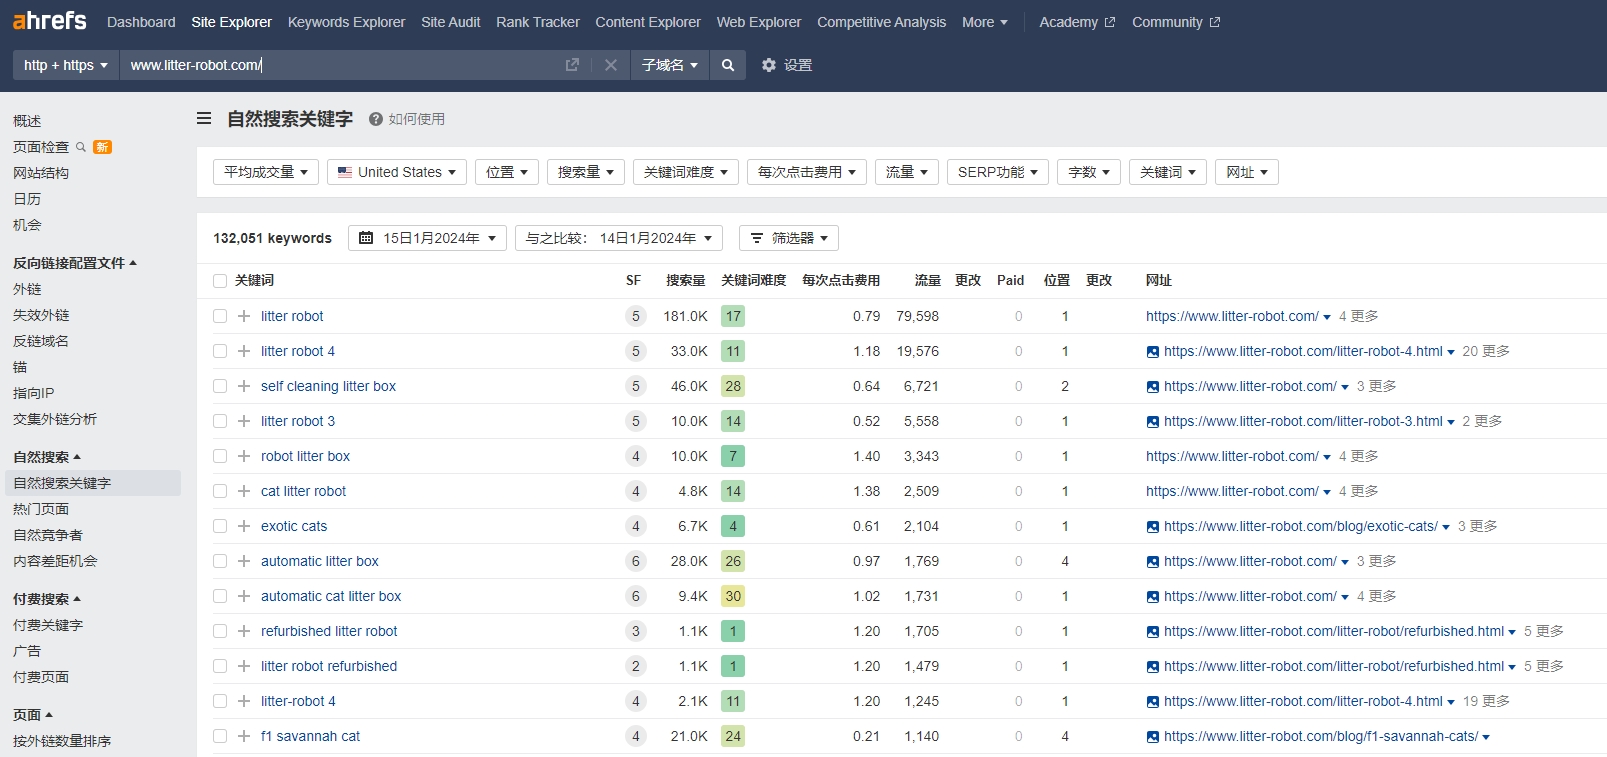
Task: Open Keywords Explorer
Action: [346, 22]
